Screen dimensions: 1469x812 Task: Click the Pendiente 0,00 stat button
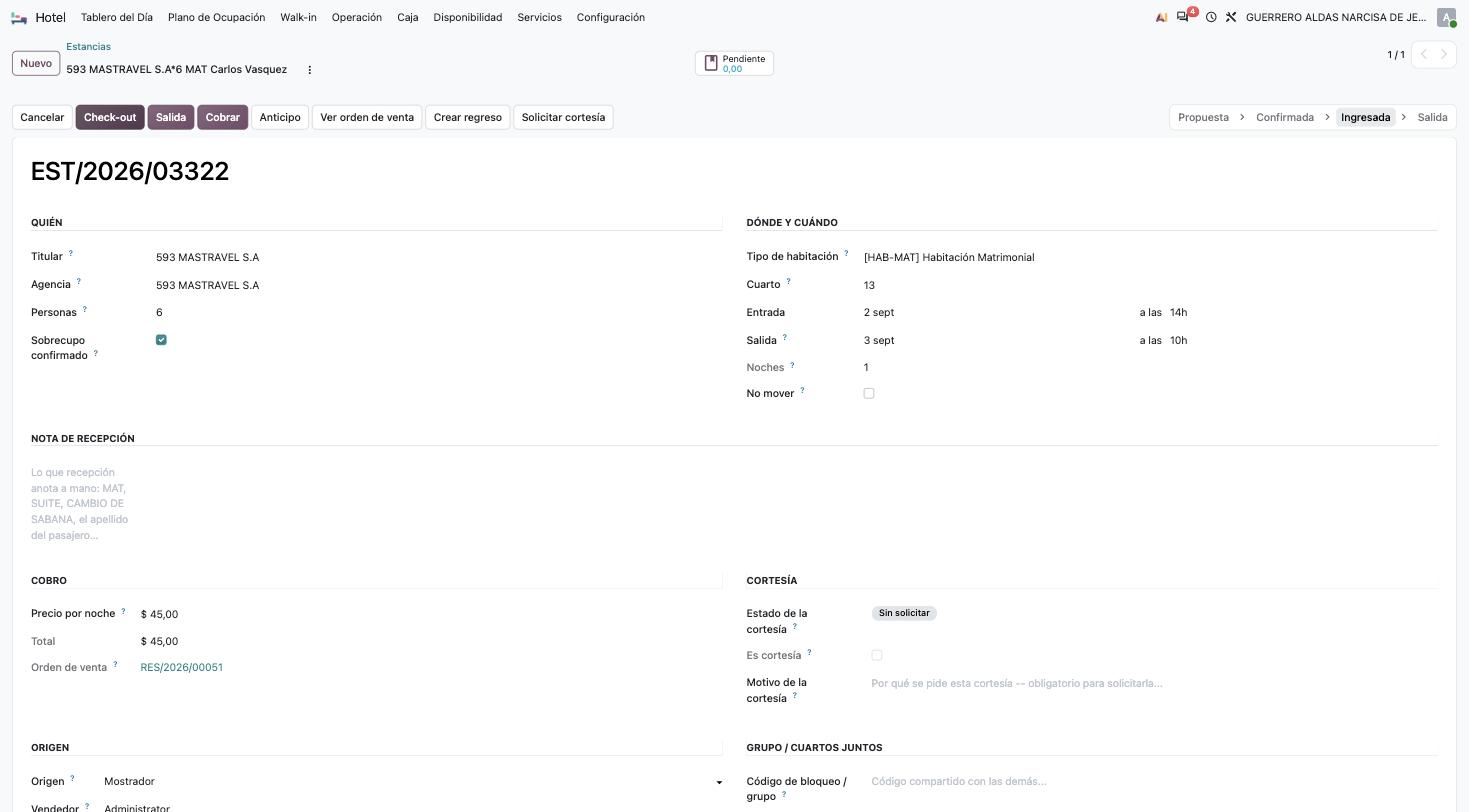(734, 63)
